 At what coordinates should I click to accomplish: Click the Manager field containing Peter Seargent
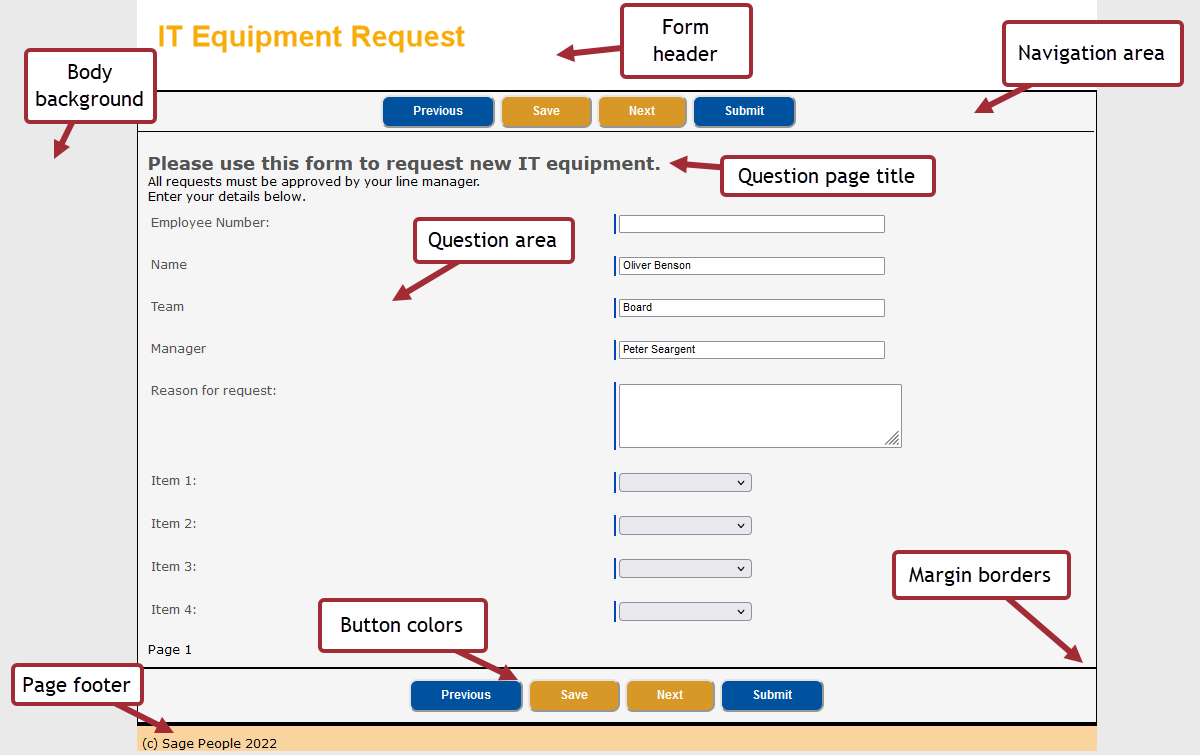(751, 350)
